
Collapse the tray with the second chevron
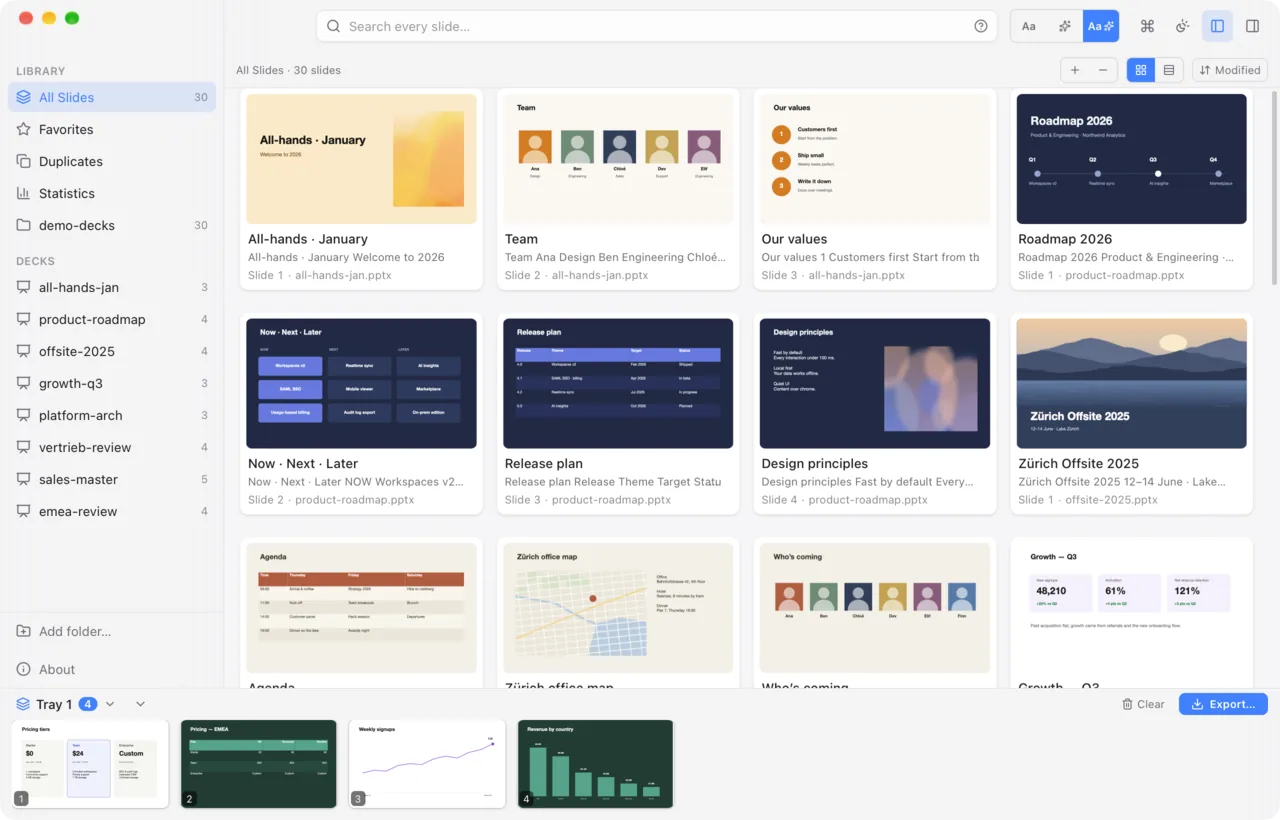click(x=140, y=704)
